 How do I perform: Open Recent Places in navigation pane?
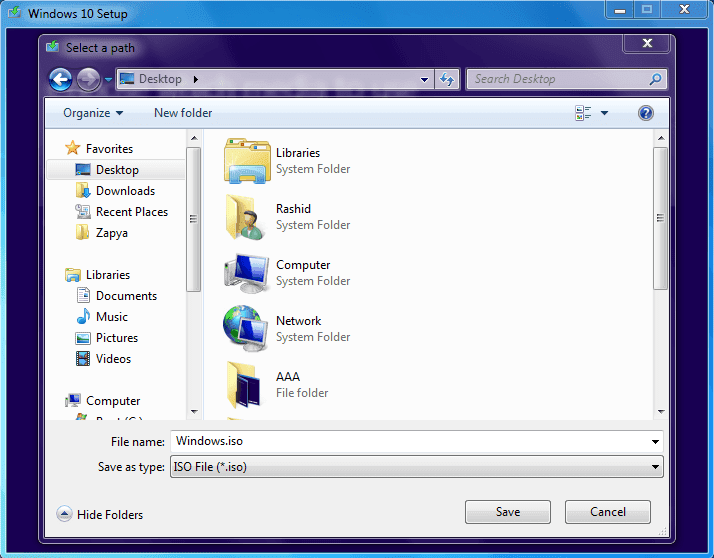(132, 211)
